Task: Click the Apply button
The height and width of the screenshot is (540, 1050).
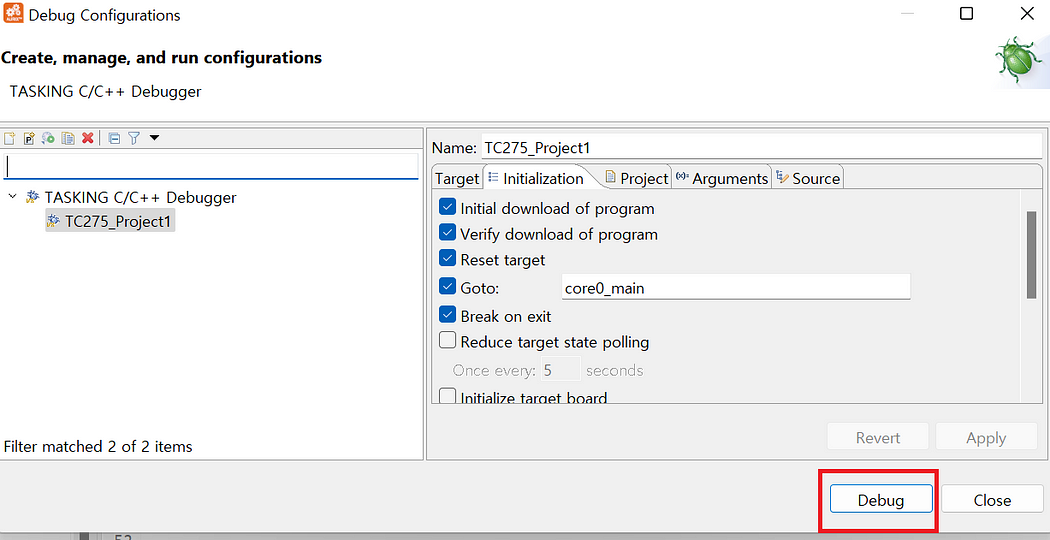Action: 986,437
